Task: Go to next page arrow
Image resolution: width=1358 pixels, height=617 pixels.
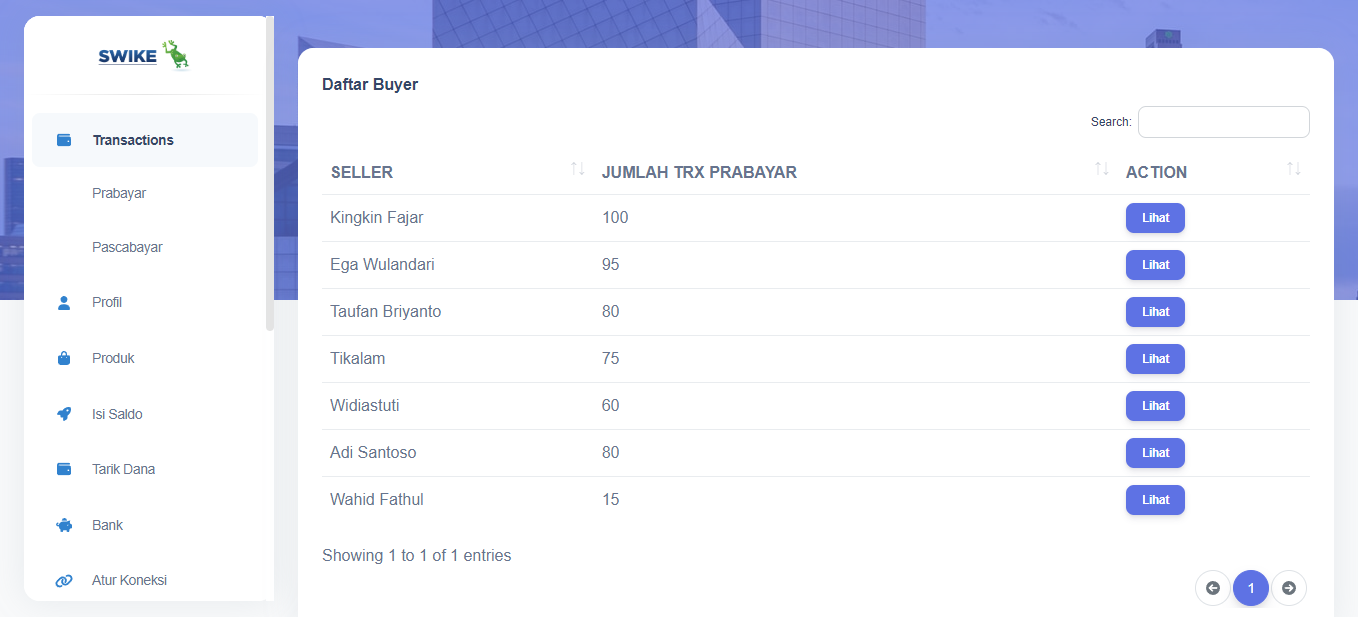Action: tap(1288, 588)
